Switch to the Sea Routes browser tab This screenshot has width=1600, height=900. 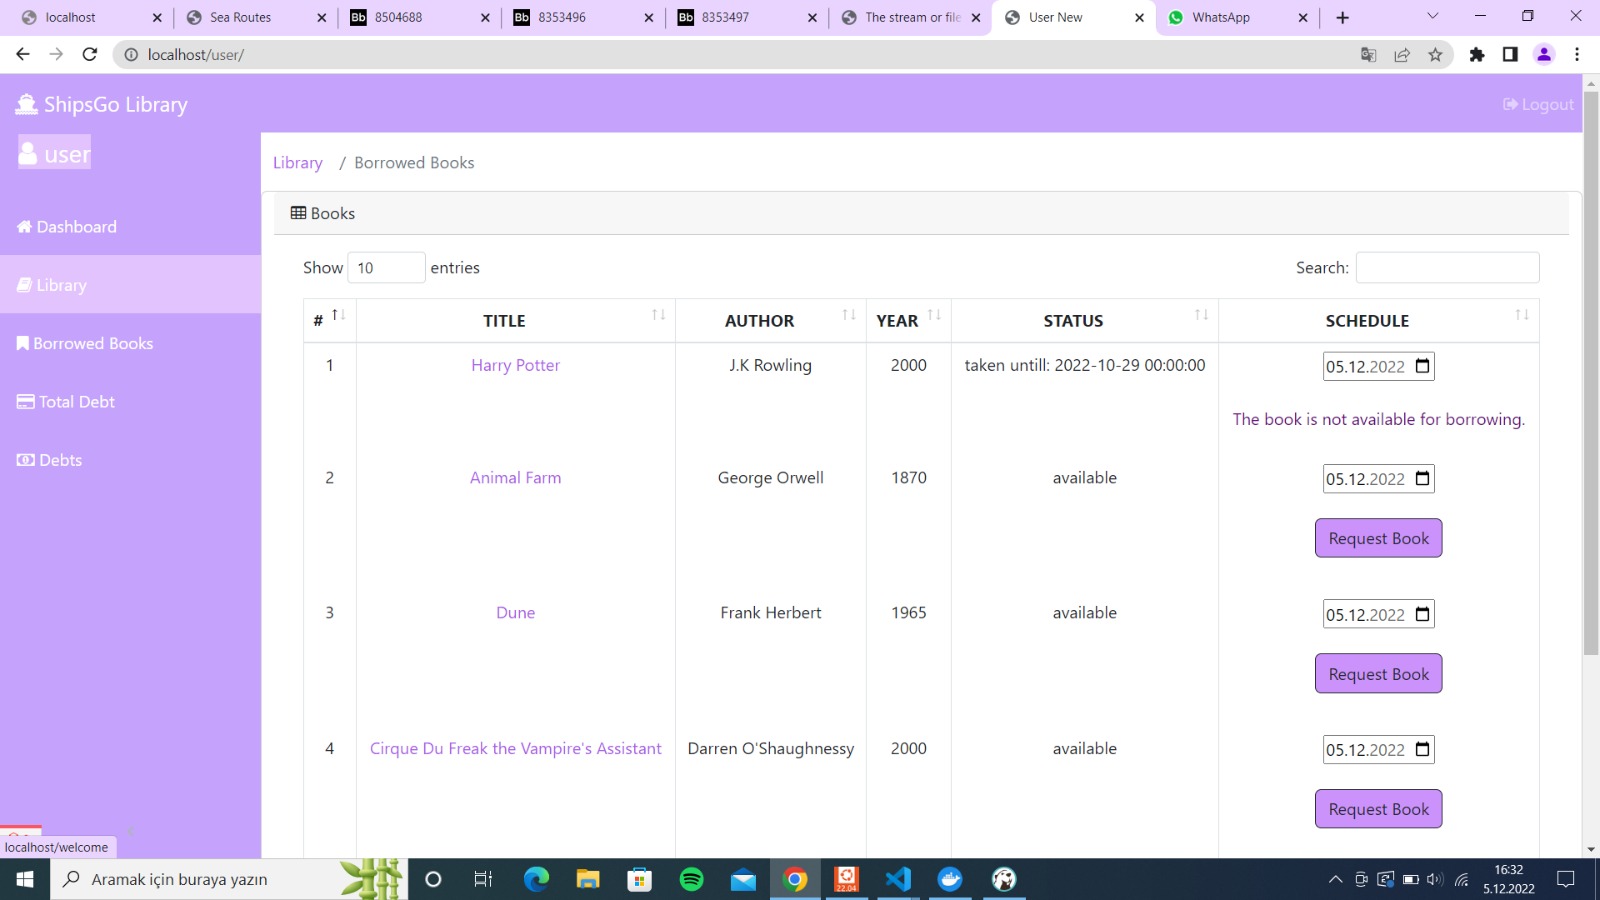point(240,17)
